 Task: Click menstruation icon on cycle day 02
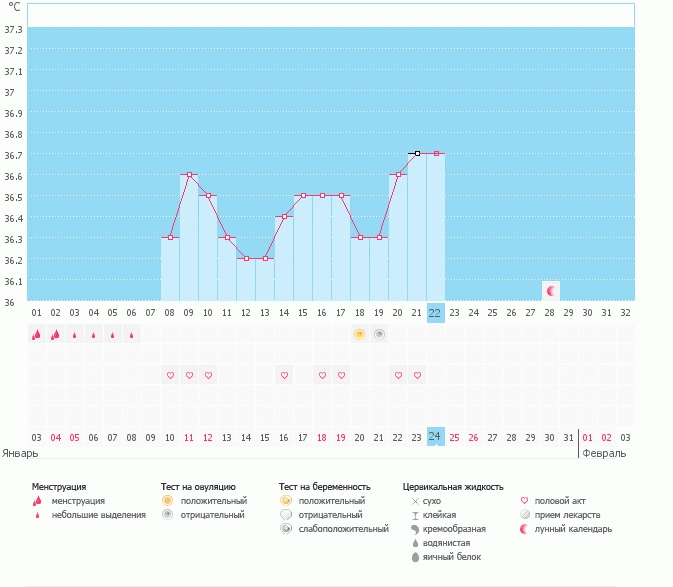(x=55, y=334)
